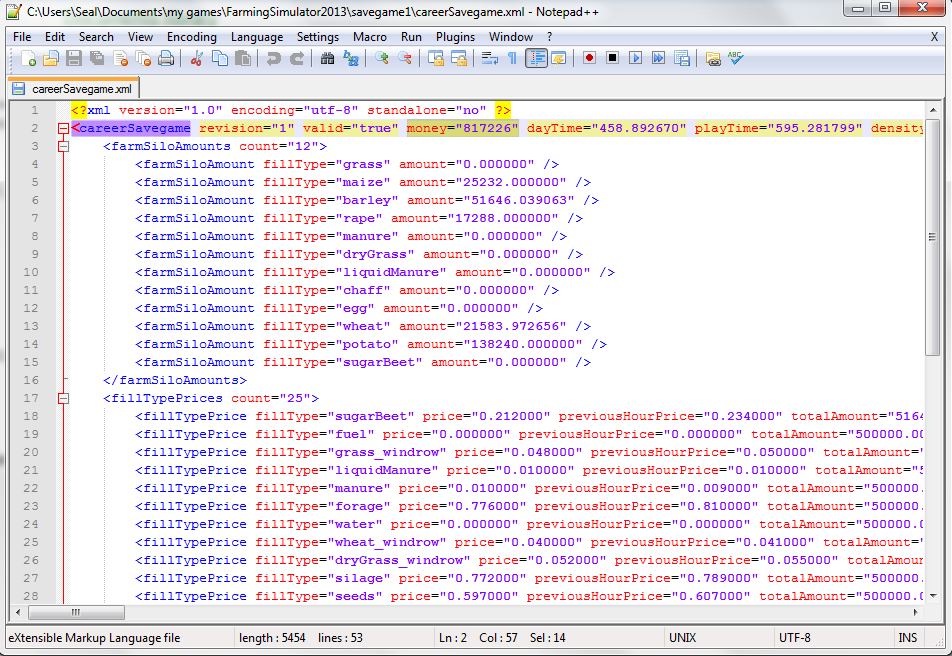This screenshot has height=656, width=952.
Task: Open the Macro menu
Action: pyautogui.click(x=370, y=37)
